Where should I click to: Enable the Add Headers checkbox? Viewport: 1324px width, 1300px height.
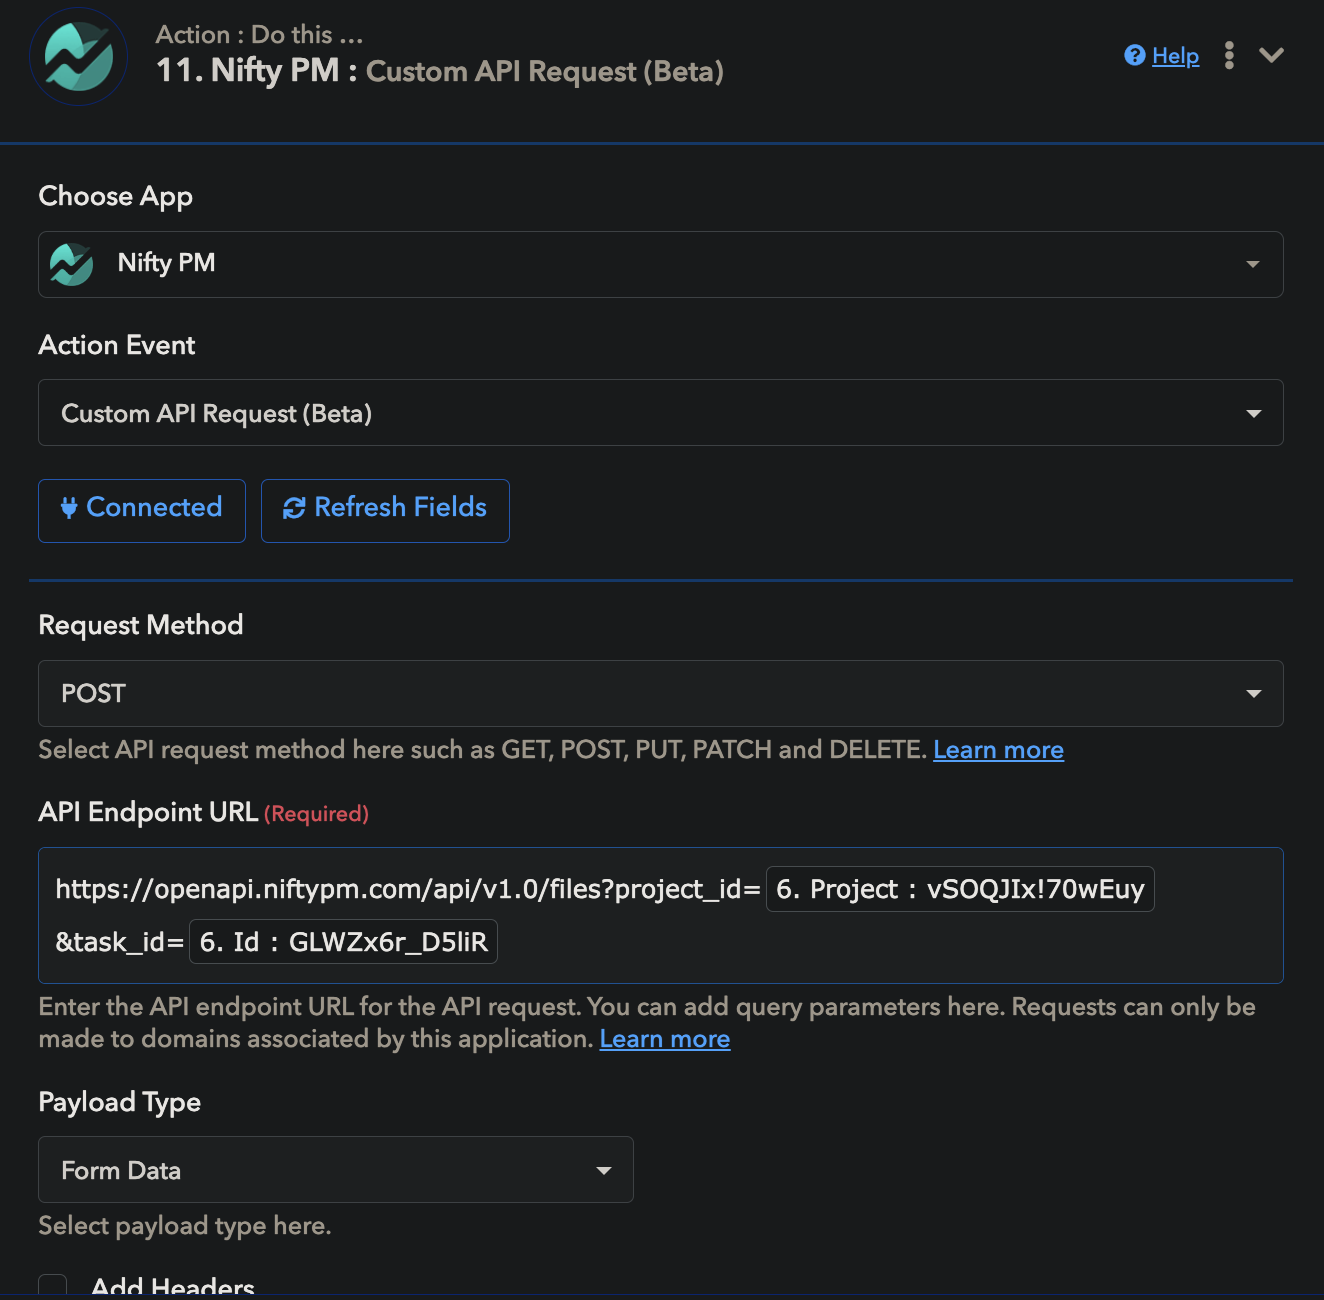[53, 1286]
